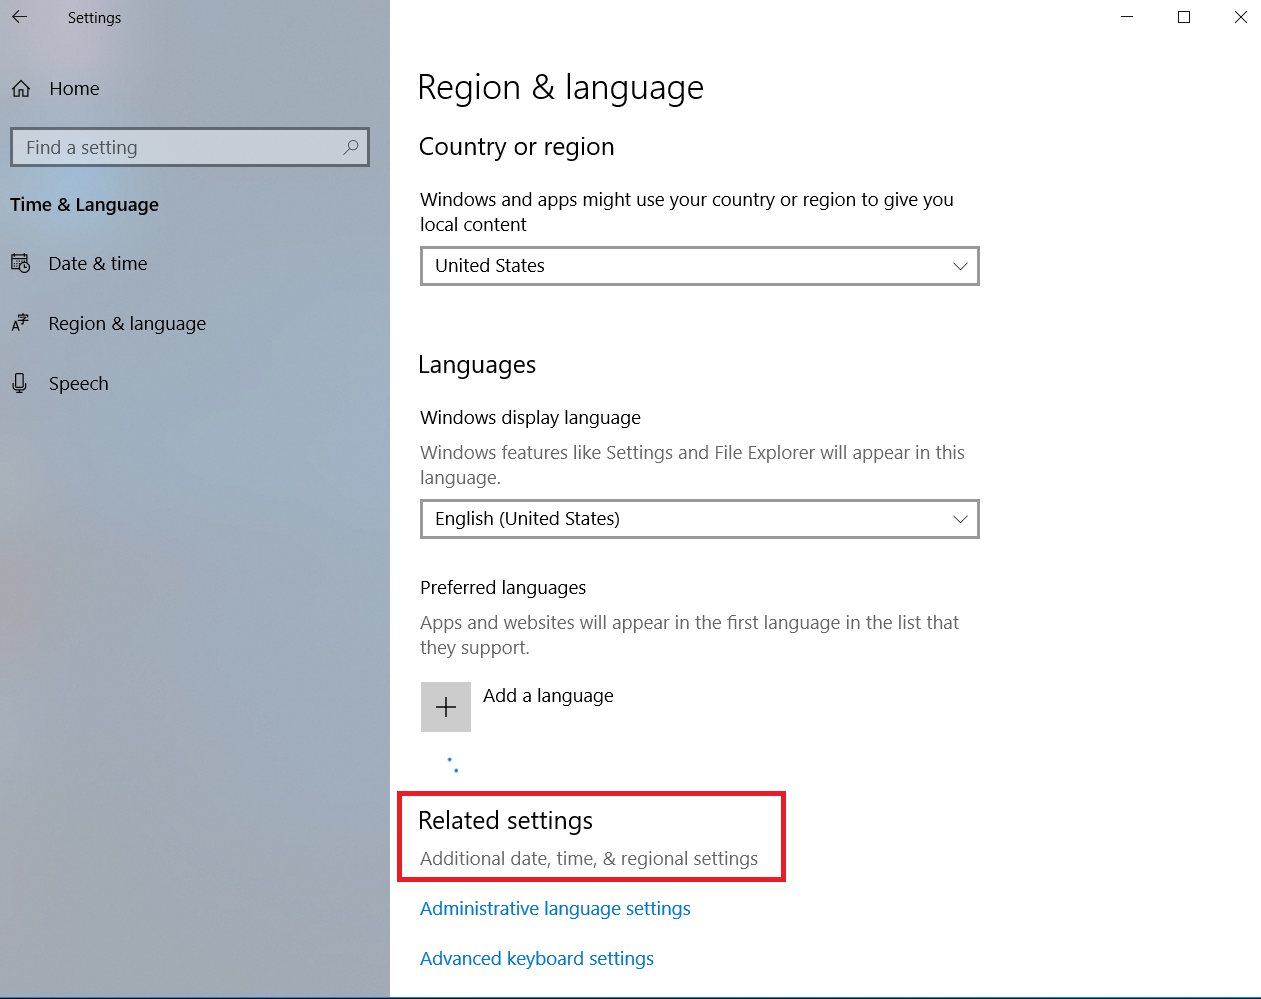The height and width of the screenshot is (999, 1261).
Task: Click the Date & time calendar icon
Action: click(x=20, y=264)
